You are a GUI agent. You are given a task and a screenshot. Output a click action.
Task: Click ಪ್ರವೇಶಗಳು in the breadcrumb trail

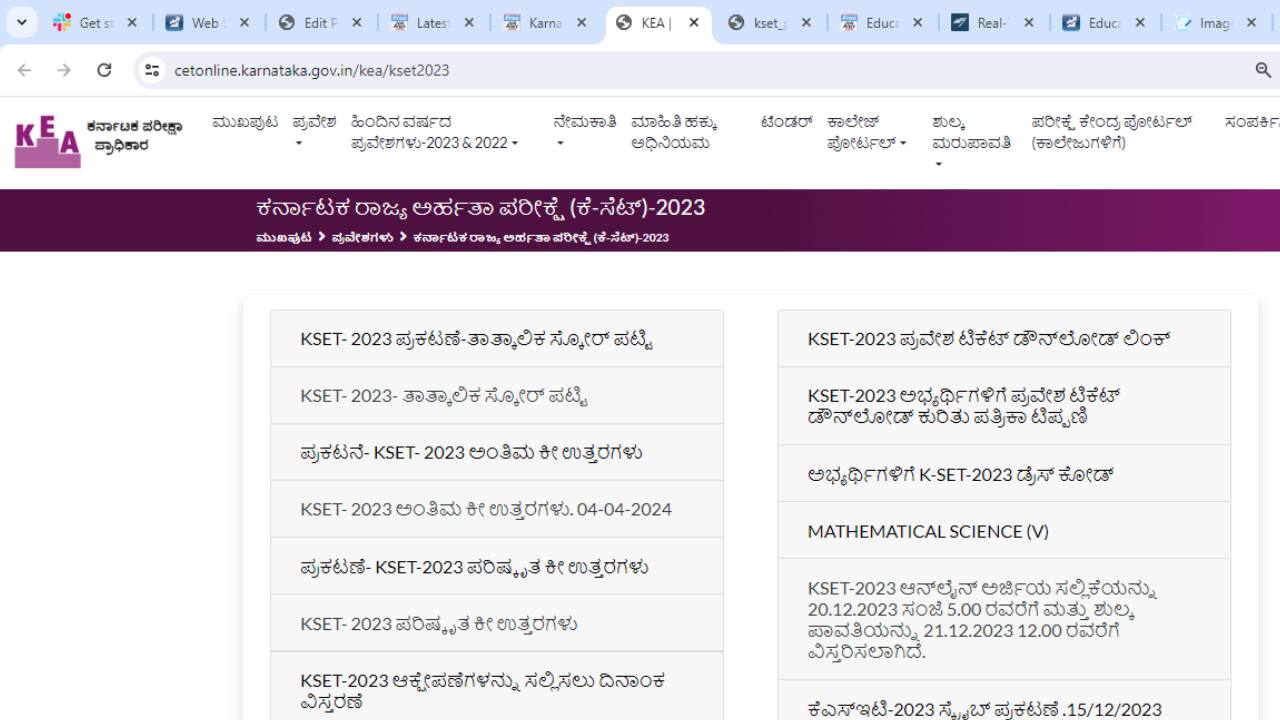(x=362, y=238)
